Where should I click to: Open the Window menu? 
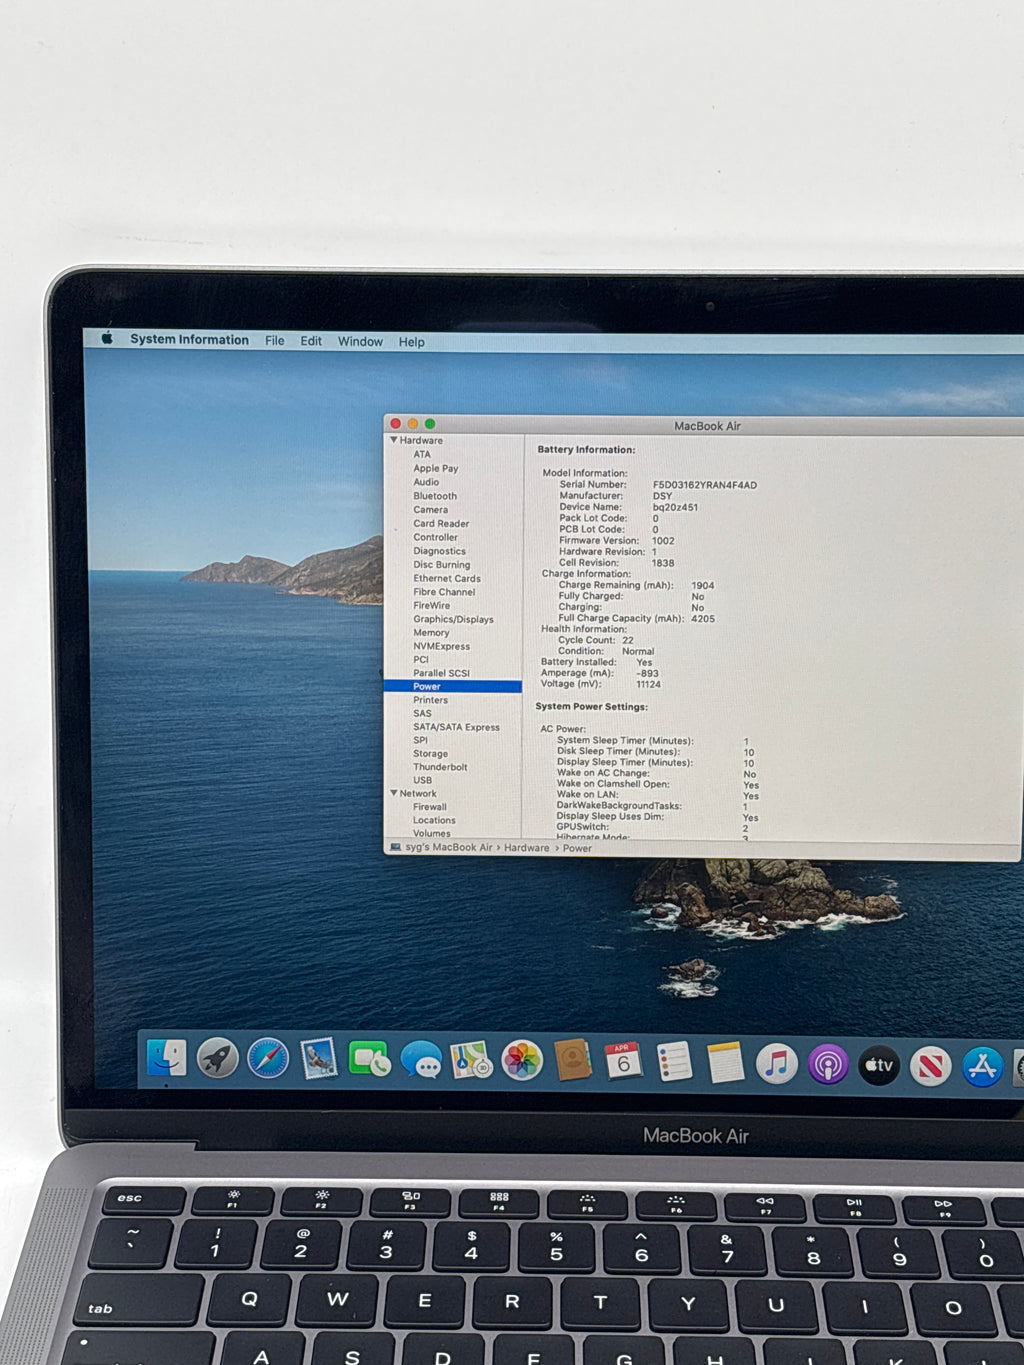pyautogui.click(x=360, y=342)
